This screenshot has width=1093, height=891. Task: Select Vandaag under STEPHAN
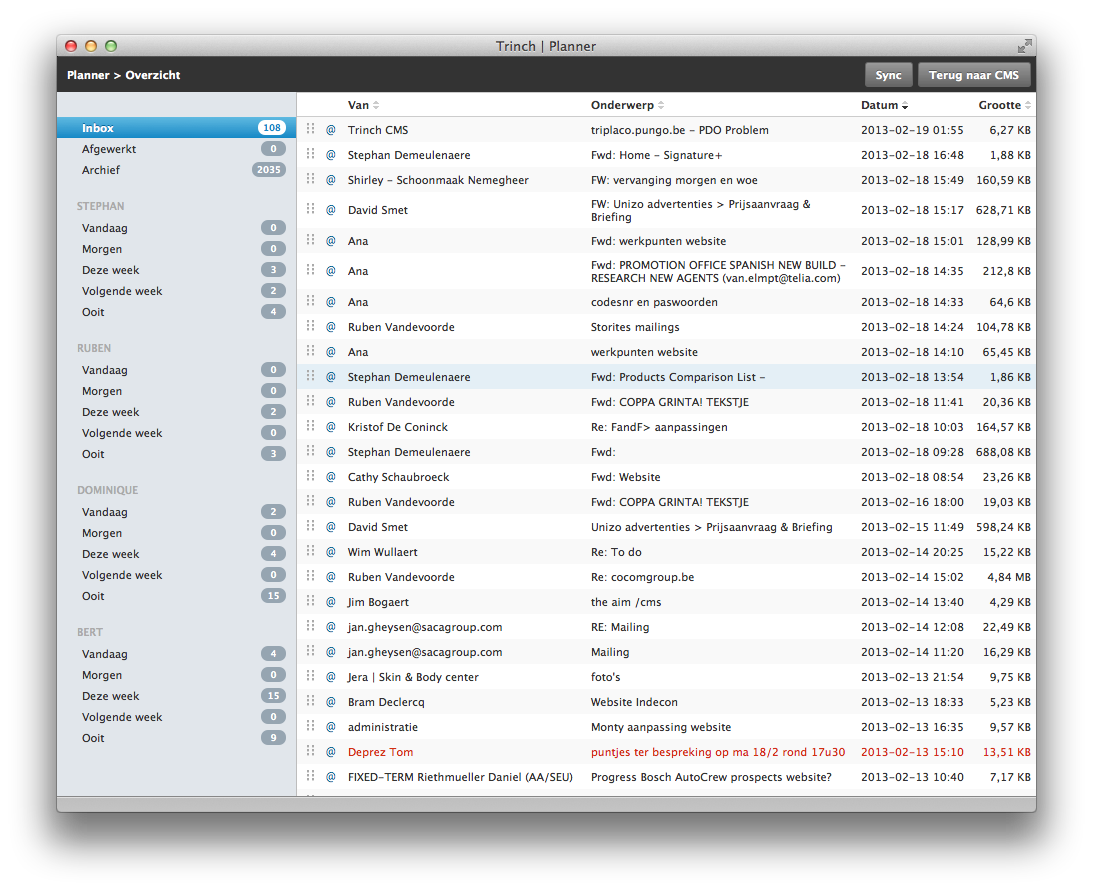177,228
